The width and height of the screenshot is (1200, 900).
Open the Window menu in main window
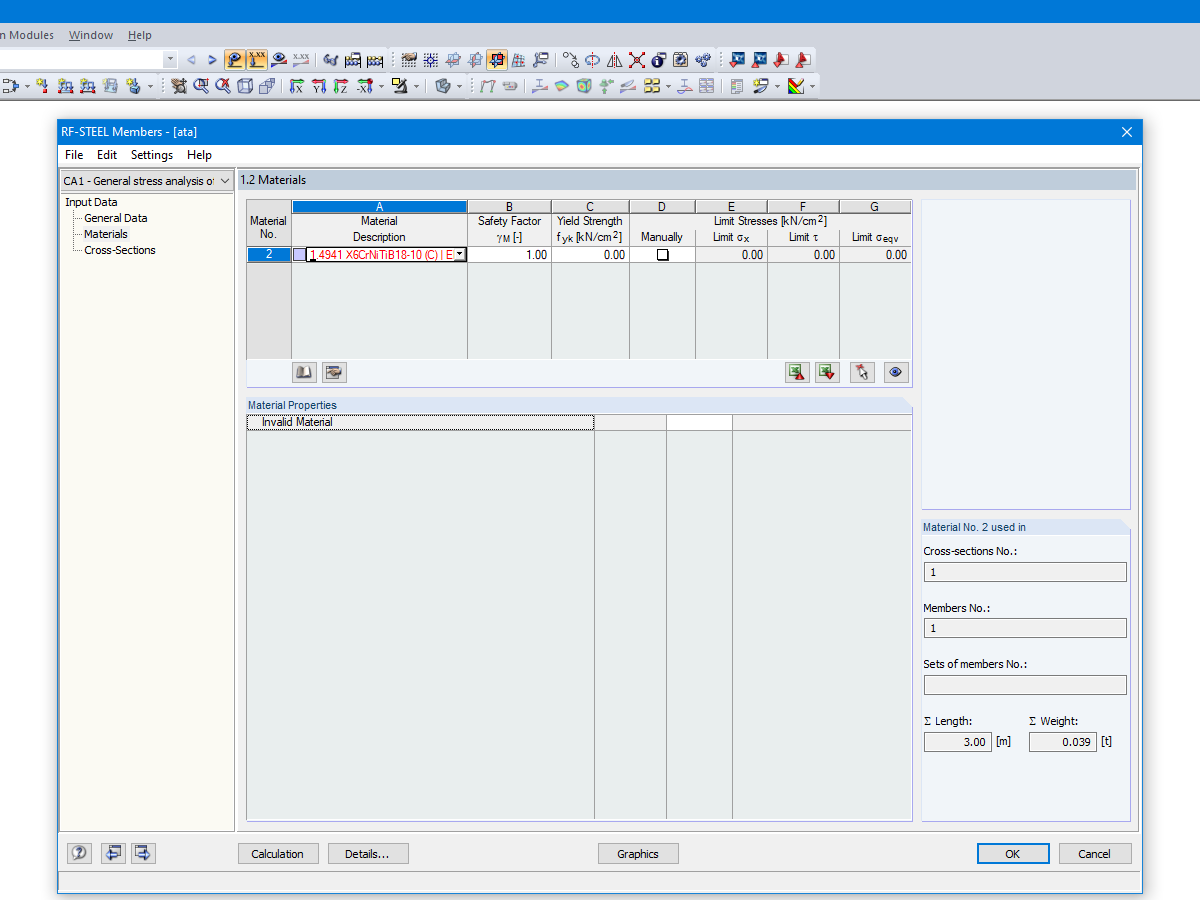(91, 35)
